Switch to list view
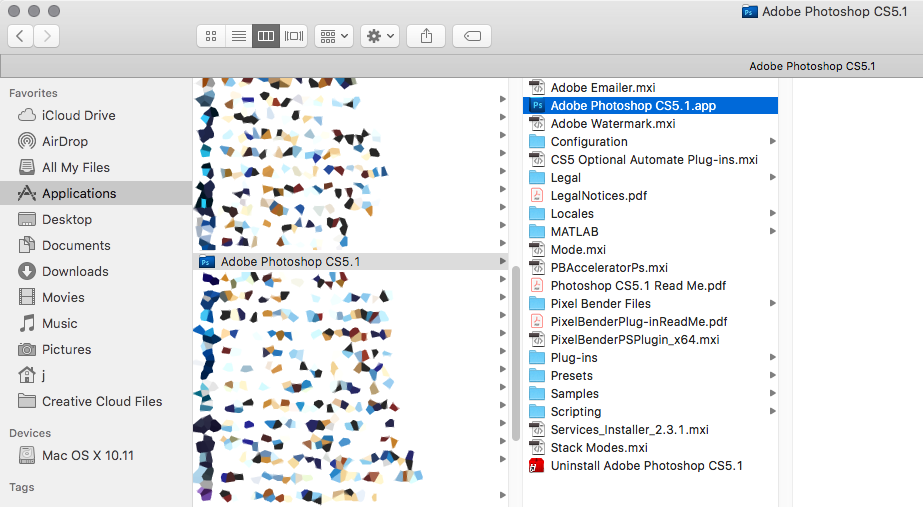This screenshot has width=923, height=507. tap(238, 36)
